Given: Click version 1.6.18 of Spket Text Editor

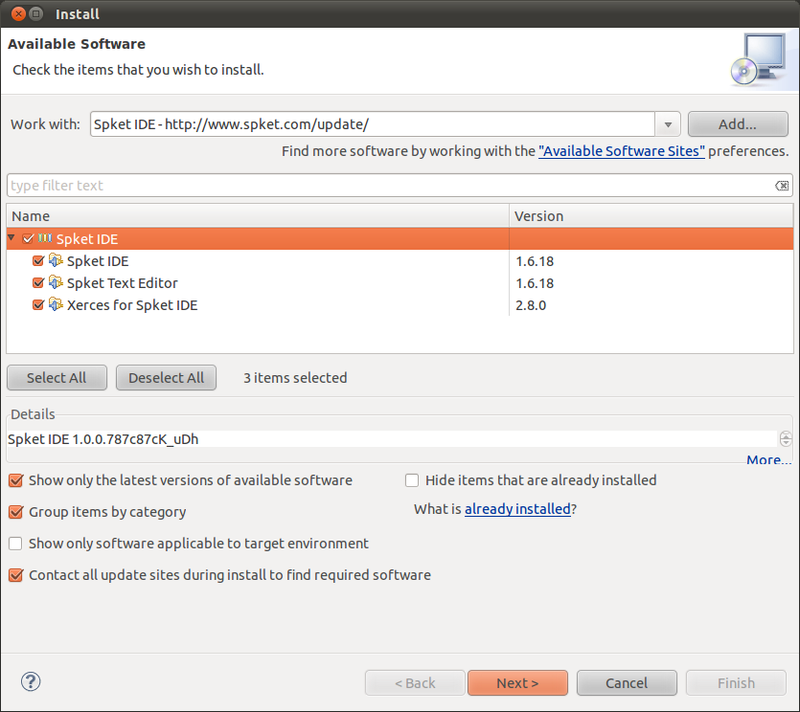Looking at the screenshot, I should coord(534,283).
